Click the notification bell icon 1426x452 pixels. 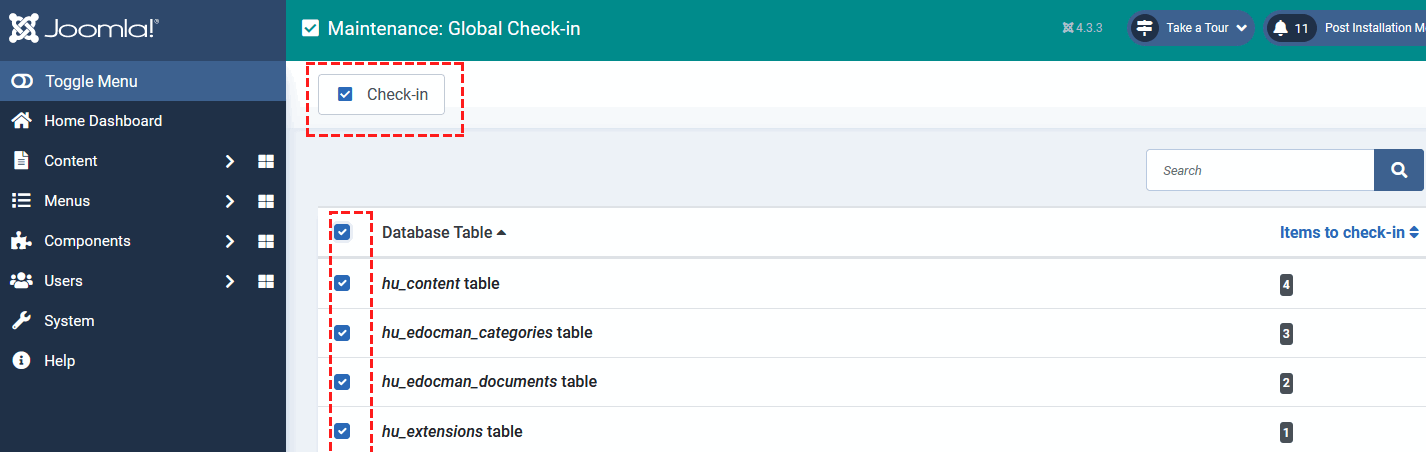pos(1280,28)
